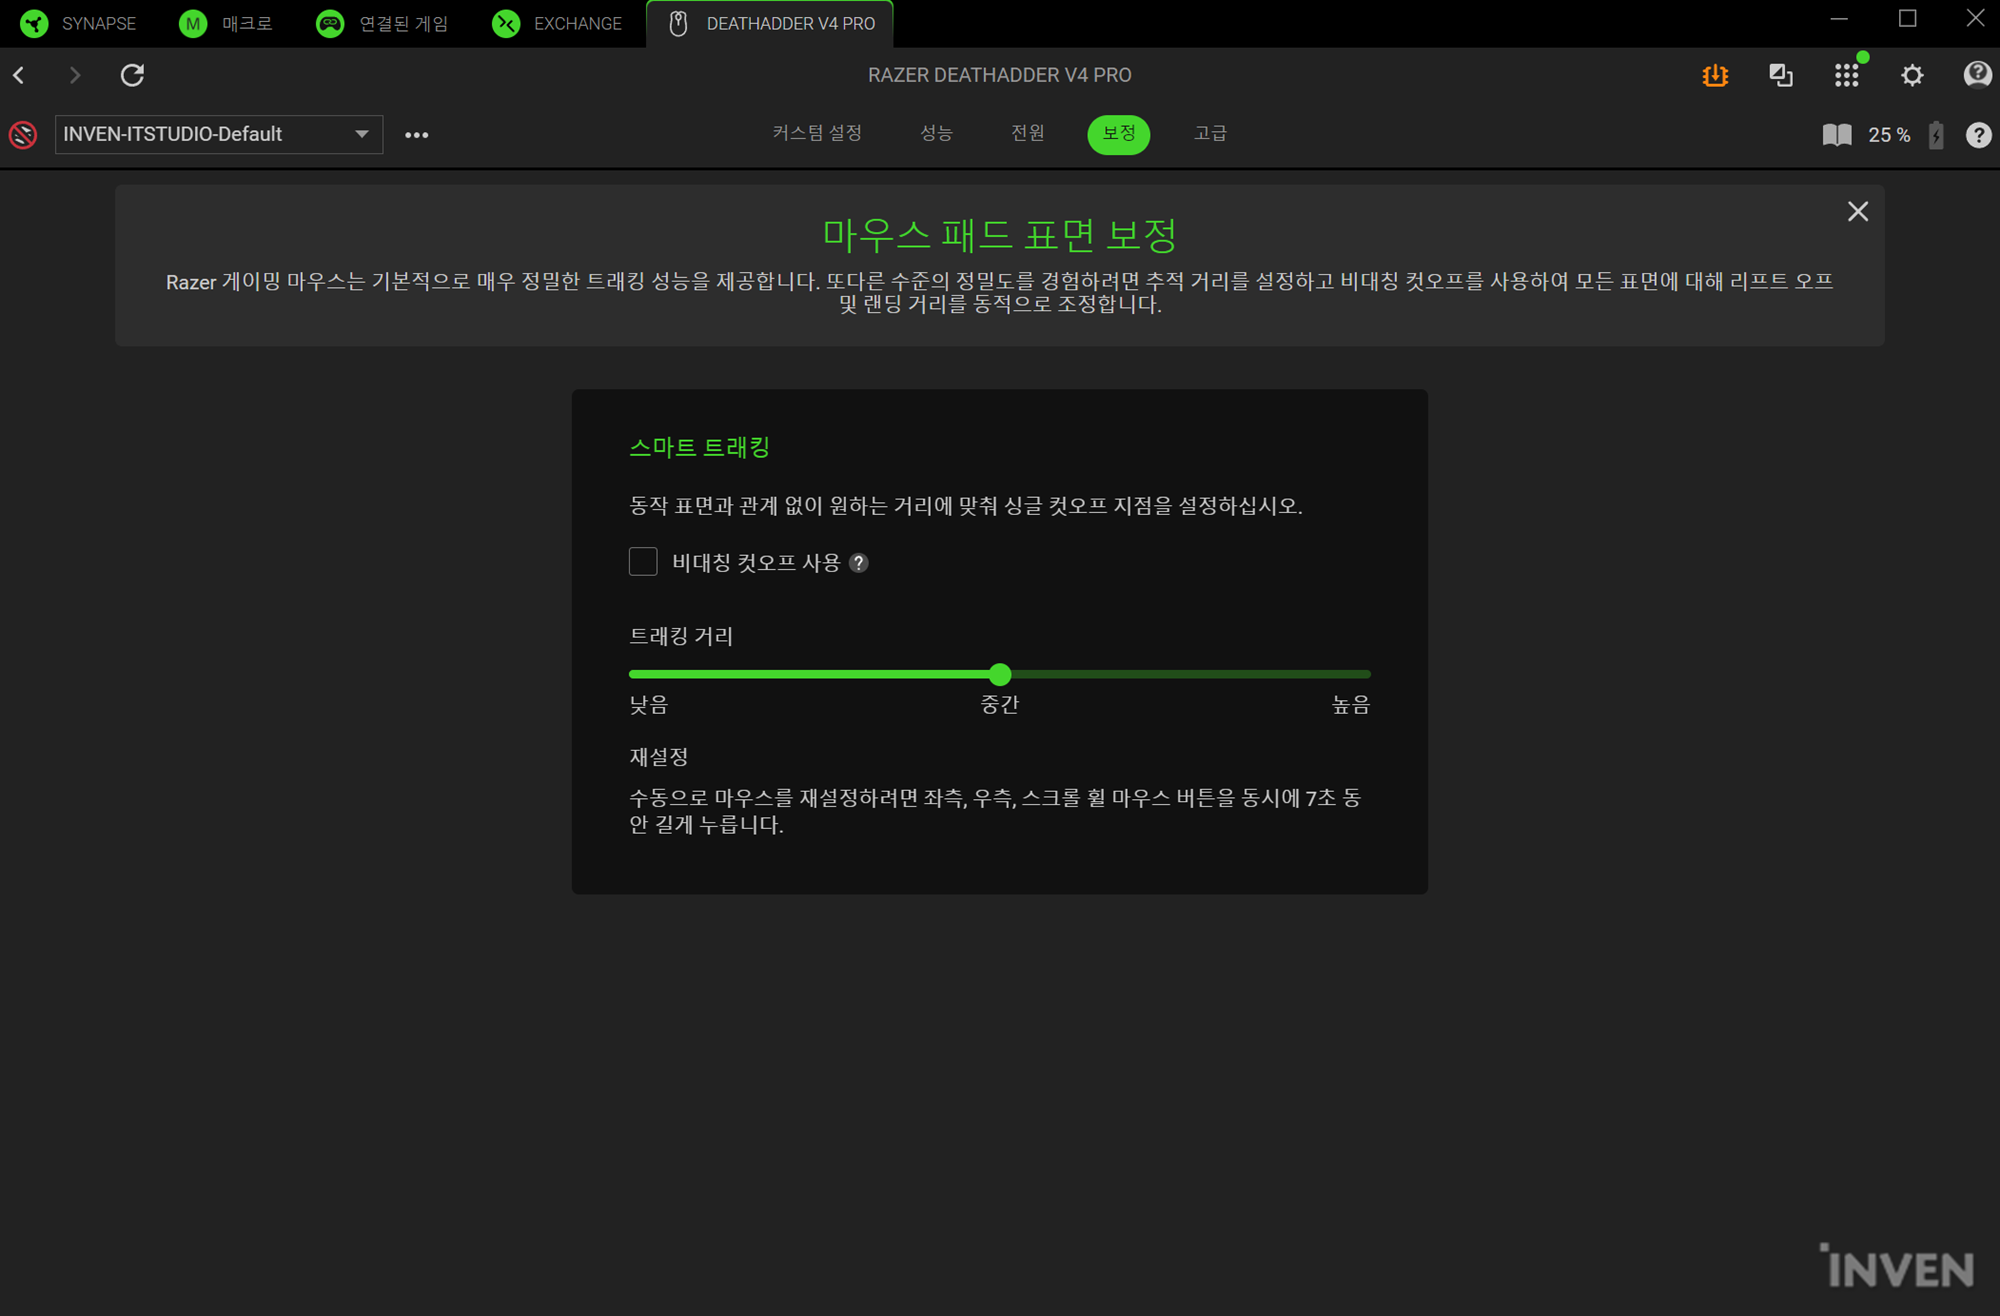2000x1316 pixels.
Task: Click the overlapping windows icon
Action: (x=1781, y=75)
